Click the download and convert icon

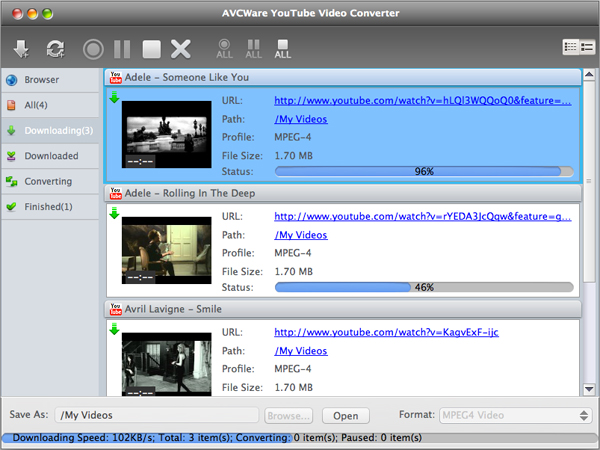click(55, 49)
